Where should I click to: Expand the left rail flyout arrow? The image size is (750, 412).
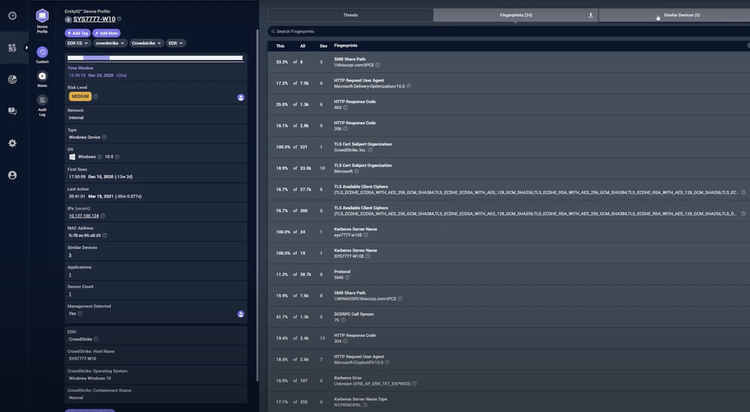click(x=26, y=47)
